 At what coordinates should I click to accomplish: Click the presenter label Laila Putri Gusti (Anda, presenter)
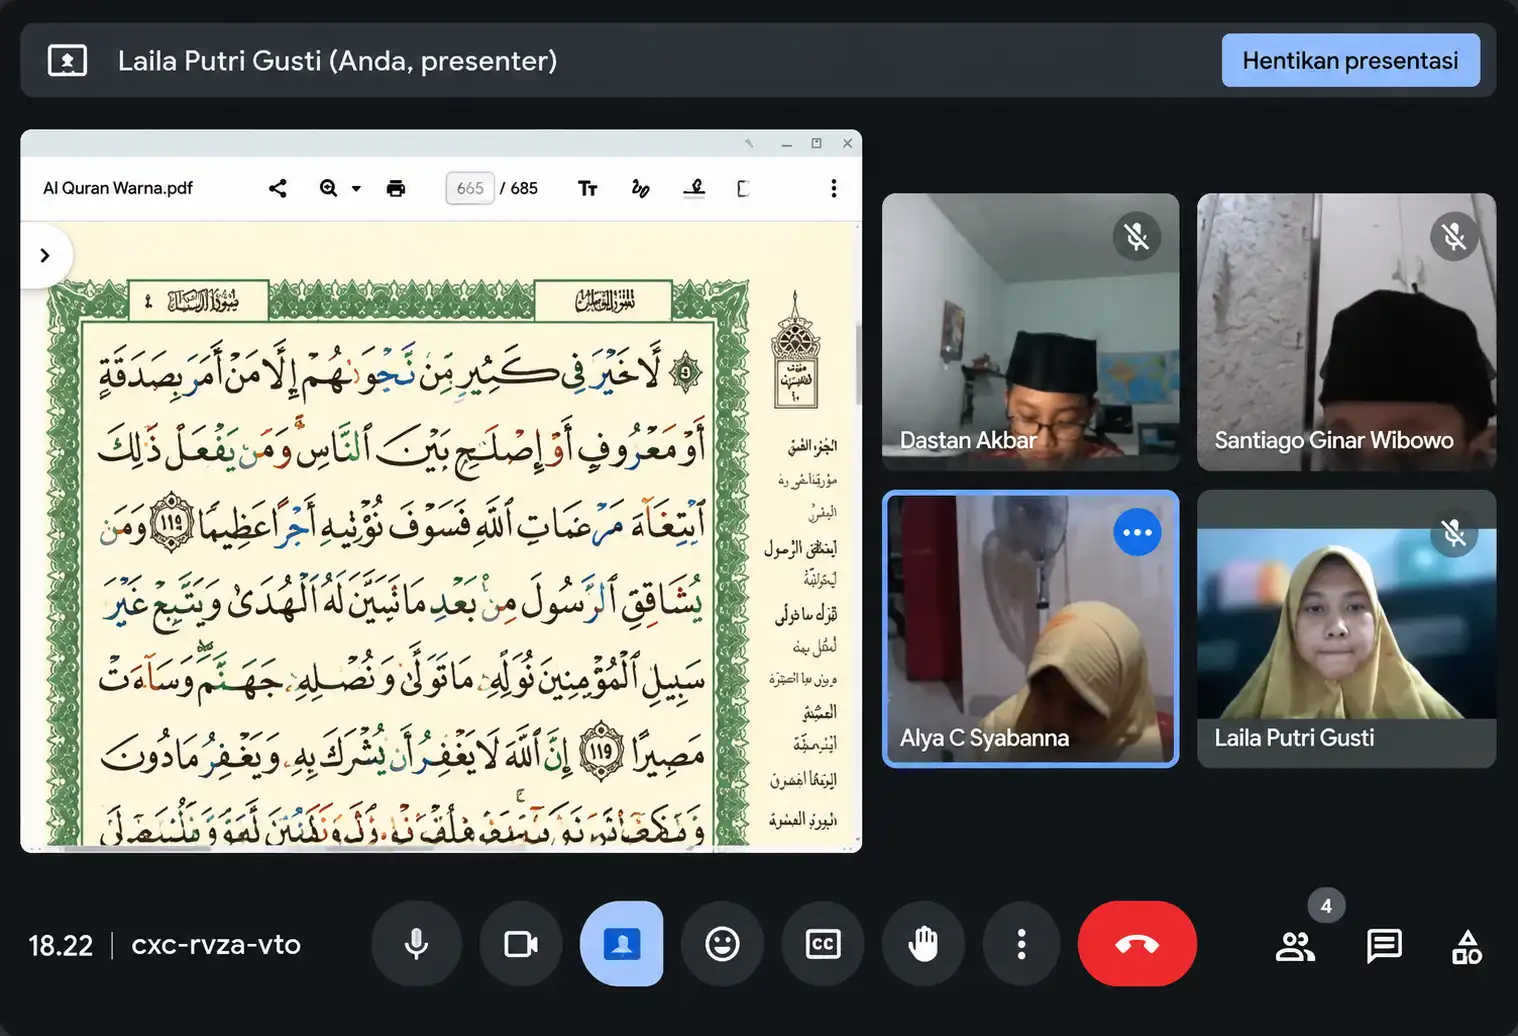pyautogui.click(x=337, y=61)
